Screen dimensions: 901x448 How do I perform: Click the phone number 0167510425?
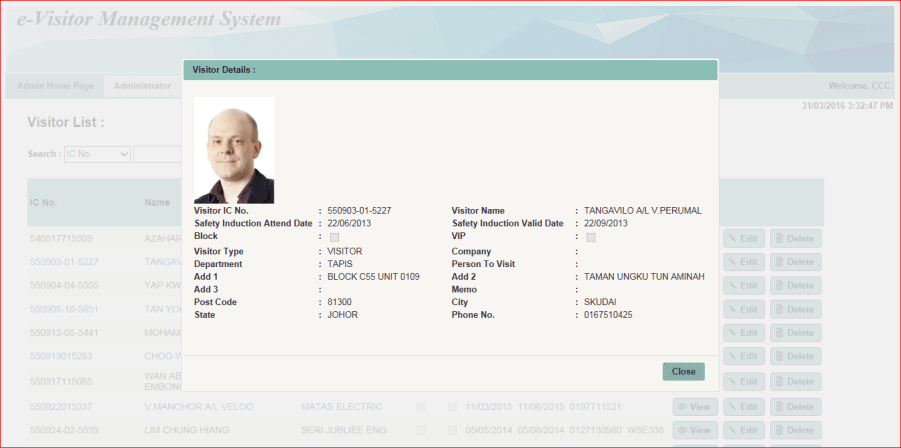[608, 315]
